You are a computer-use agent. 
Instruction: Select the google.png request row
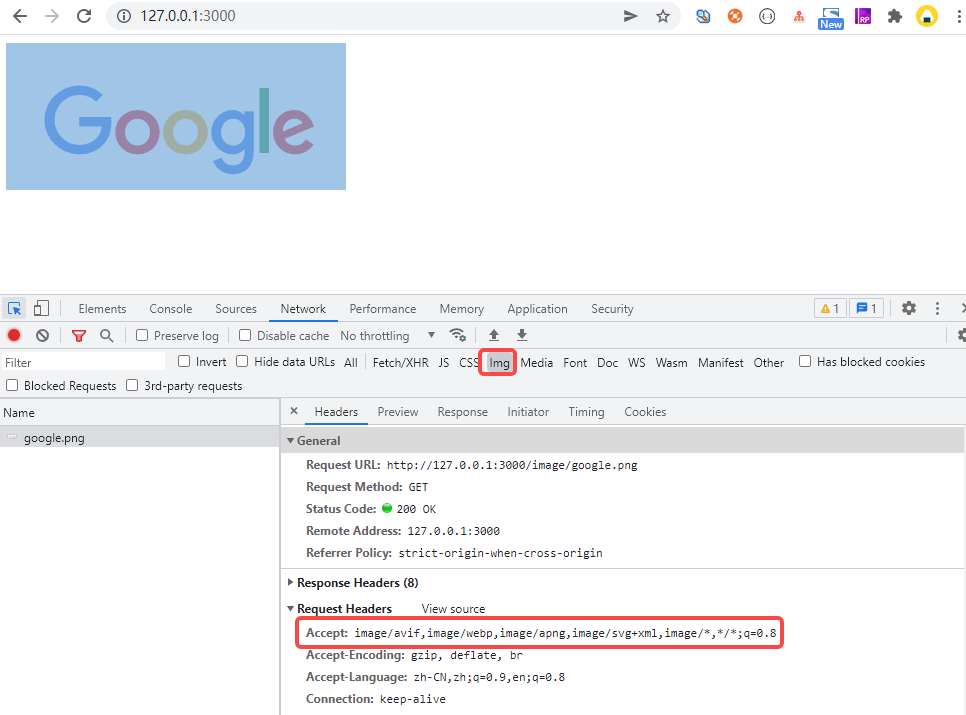click(x=140, y=438)
